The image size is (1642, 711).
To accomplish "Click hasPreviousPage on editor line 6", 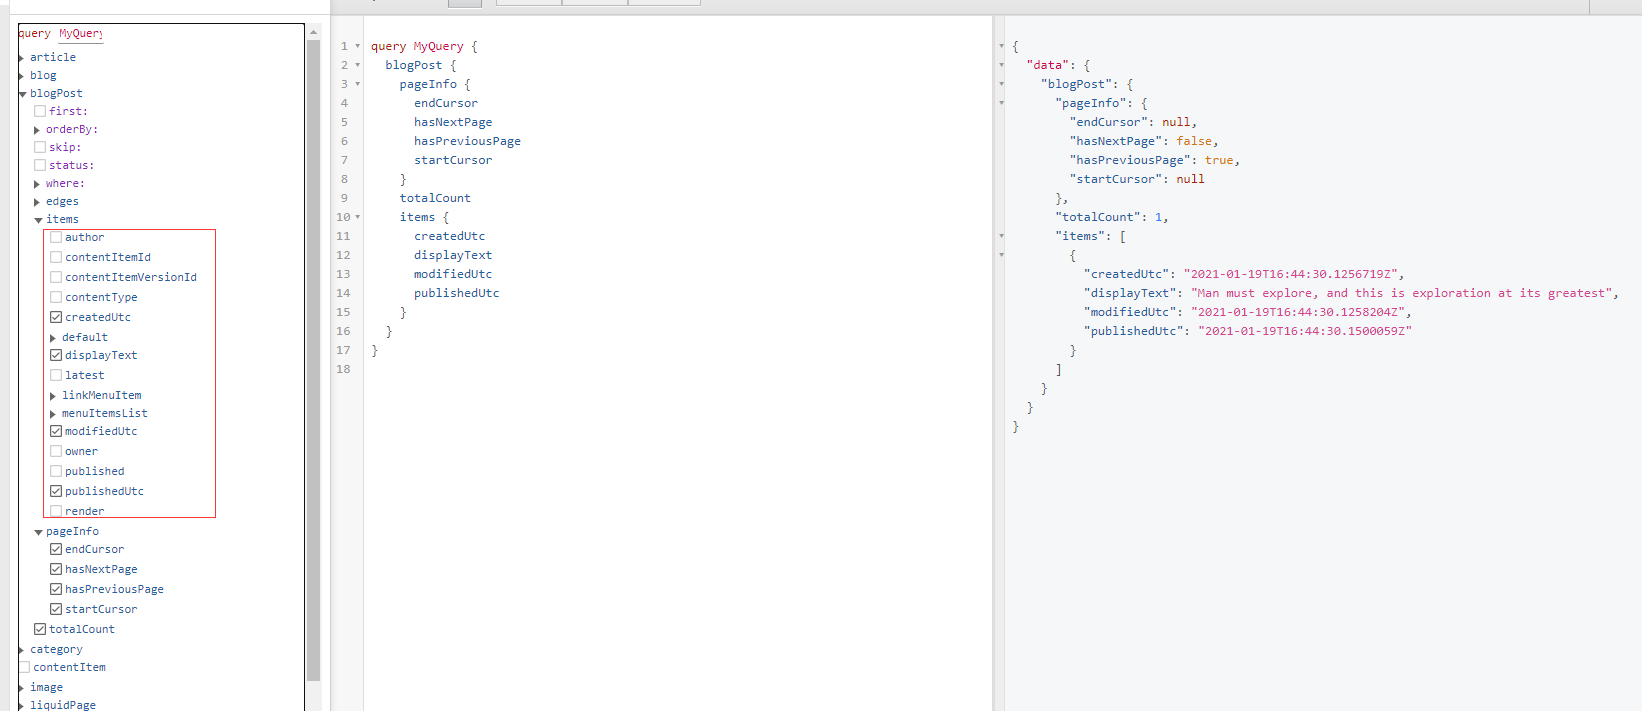I will pos(467,141).
